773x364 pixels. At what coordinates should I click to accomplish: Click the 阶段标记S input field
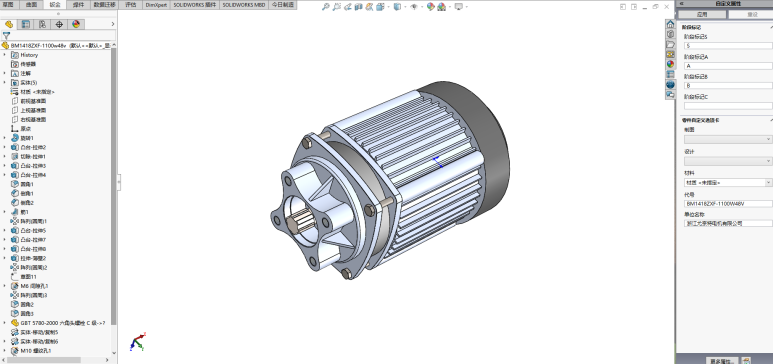click(728, 46)
